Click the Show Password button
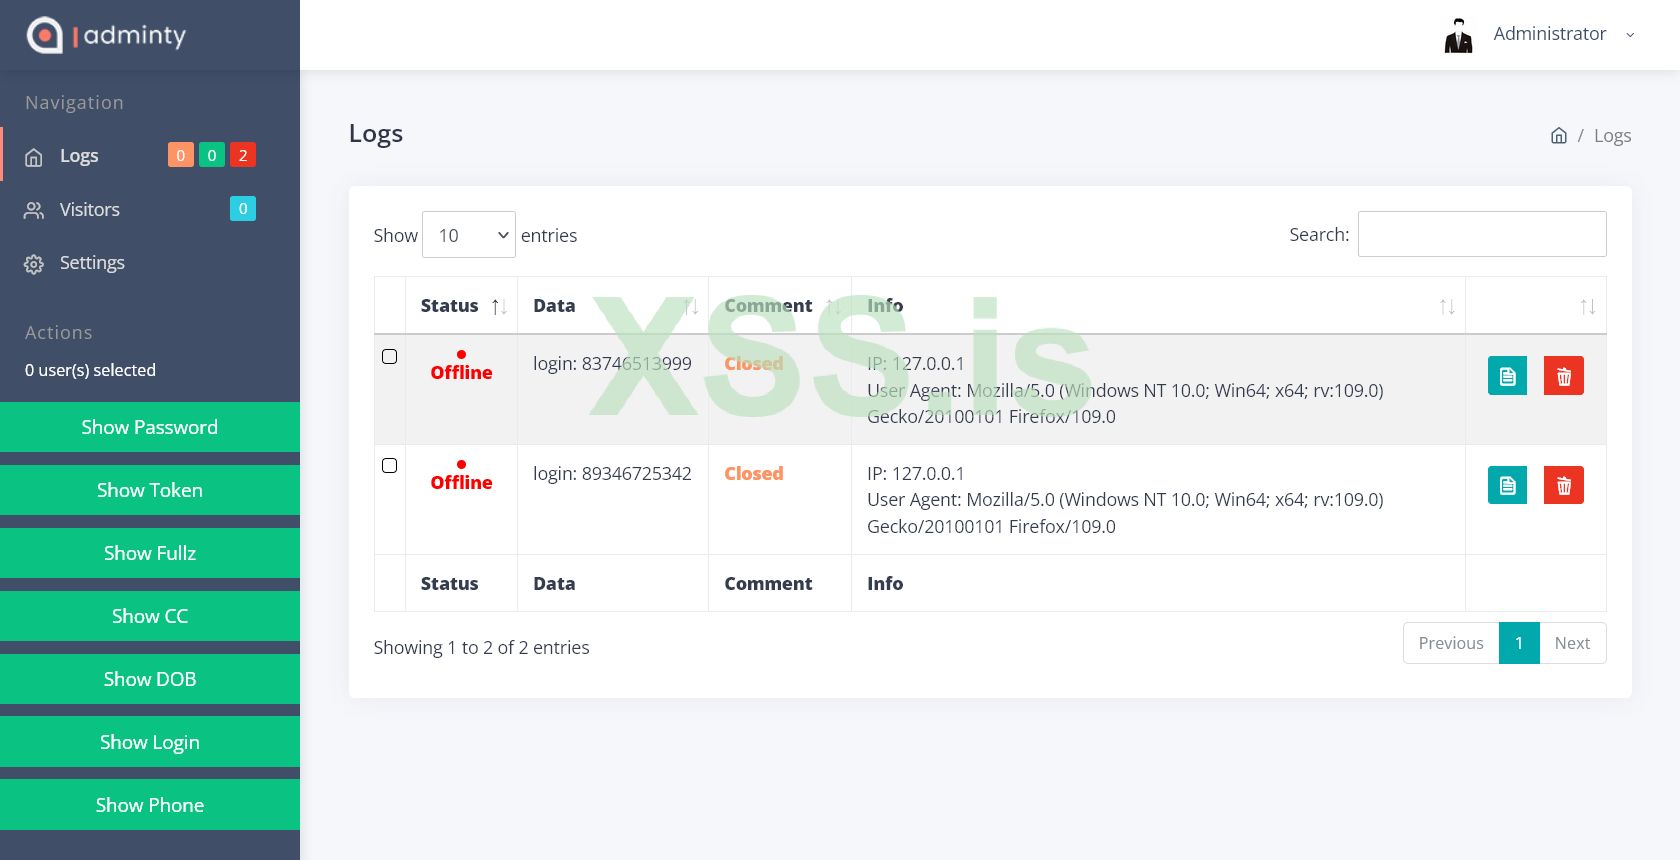 pos(150,427)
